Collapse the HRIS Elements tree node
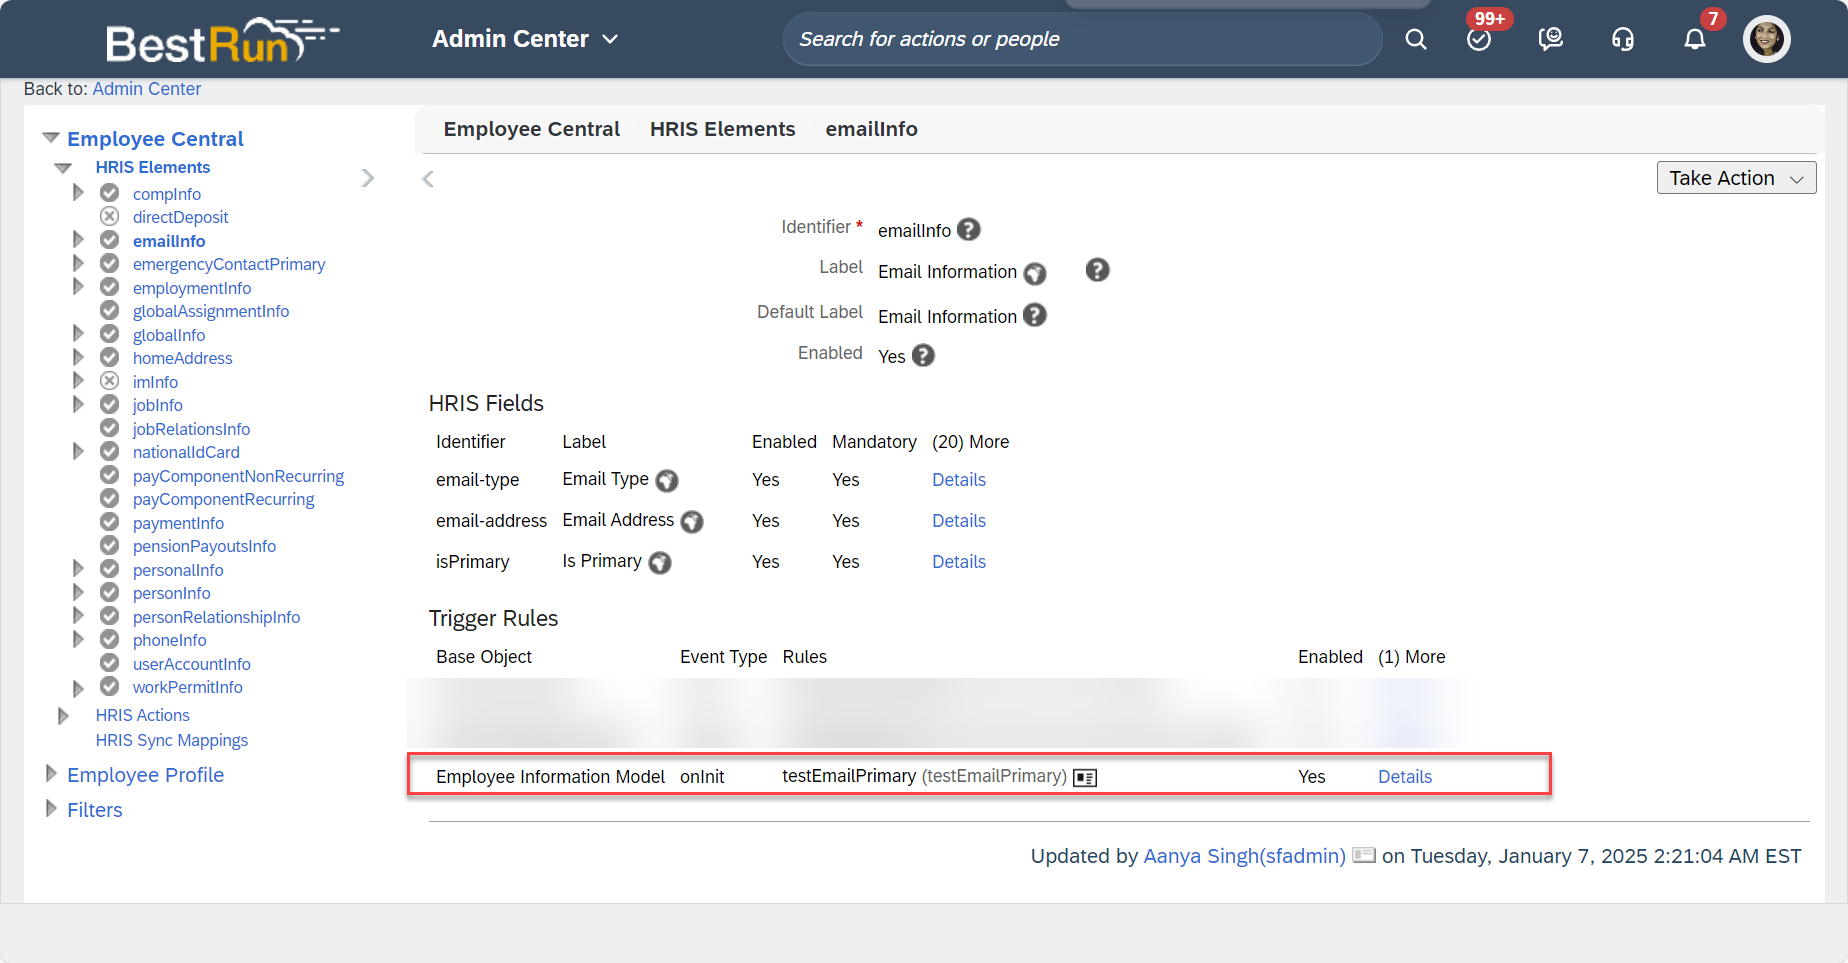This screenshot has height=963, width=1848. click(63, 167)
